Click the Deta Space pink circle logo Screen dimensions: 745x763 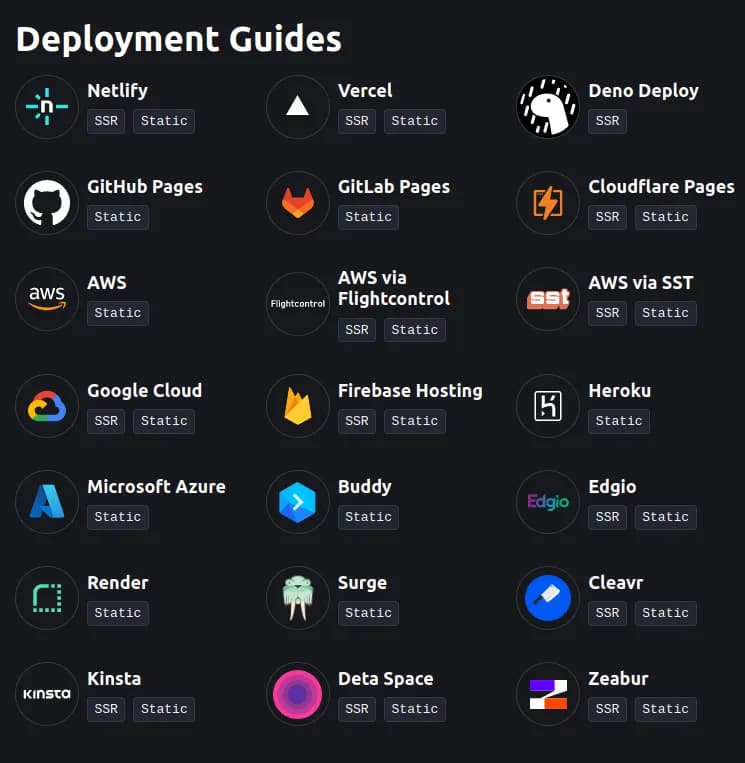point(297,693)
